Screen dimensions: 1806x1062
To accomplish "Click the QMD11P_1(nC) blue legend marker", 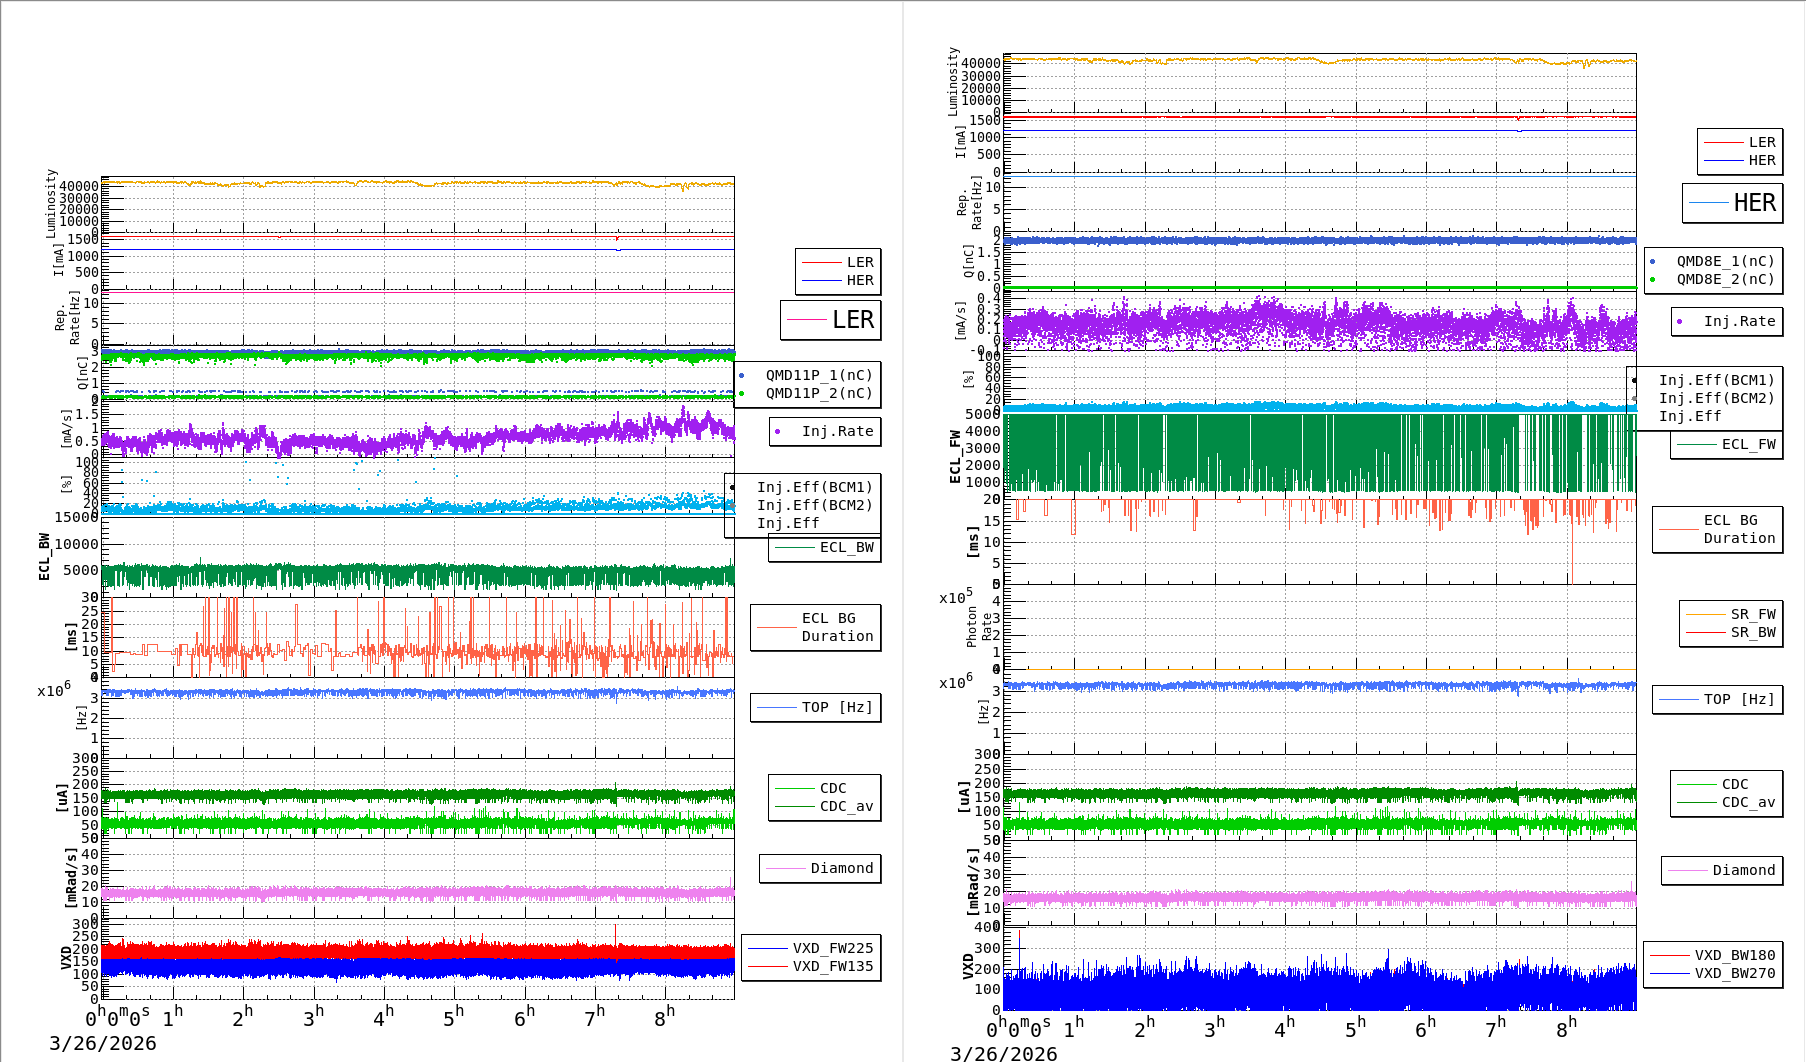I will point(741,376).
